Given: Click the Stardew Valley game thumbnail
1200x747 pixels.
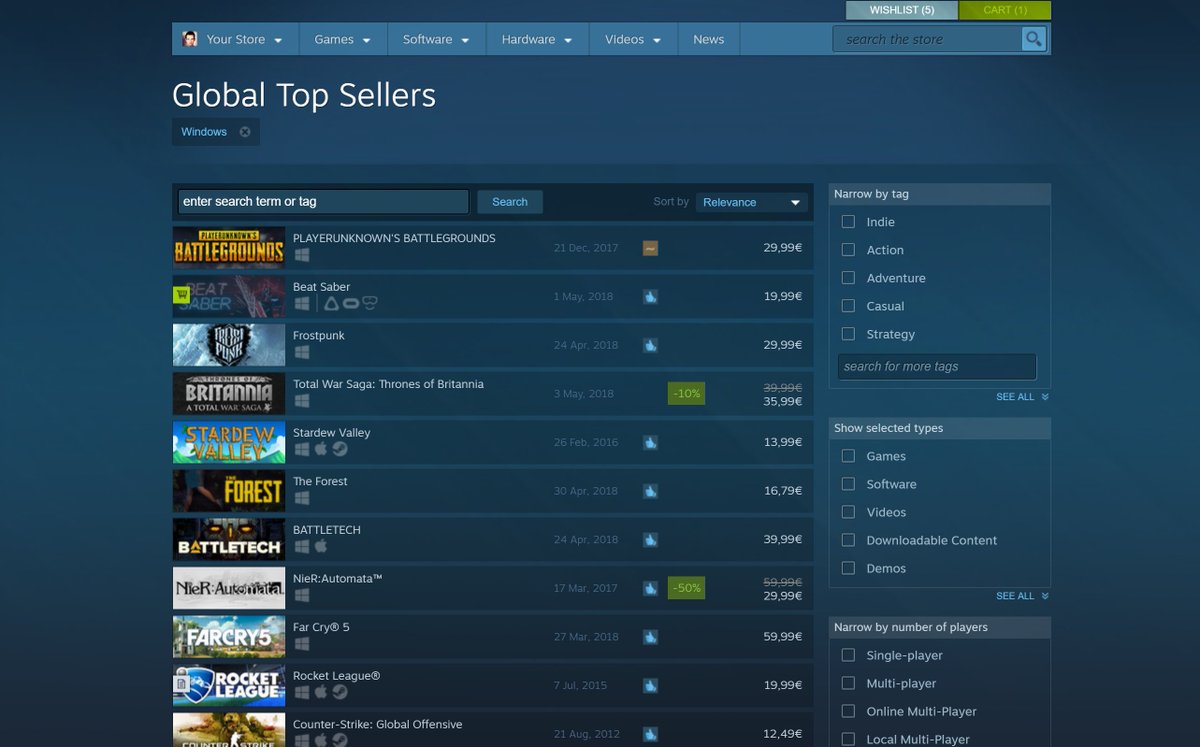Looking at the screenshot, I should pyautogui.click(x=229, y=442).
